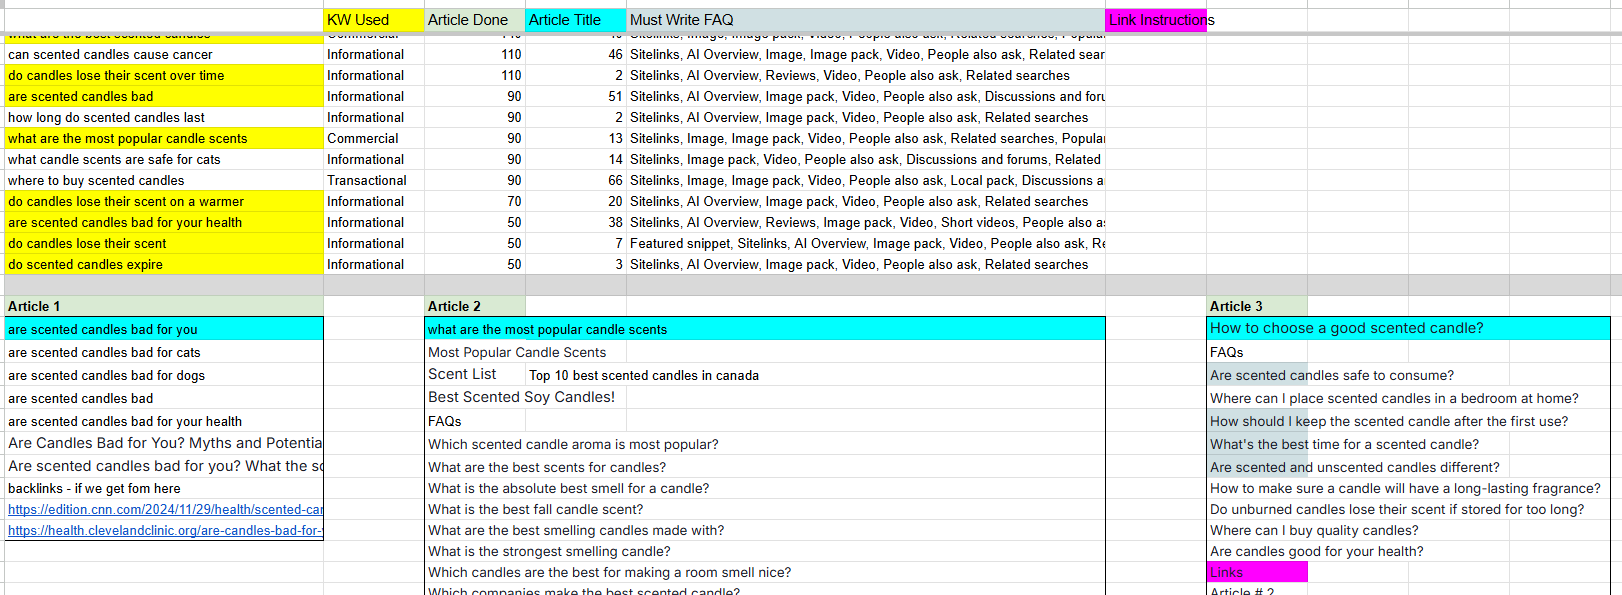Viewport: 1622px width, 595px height.
Task: Click 'Are scented and unscented candles different?'
Action: pyautogui.click(x=1354, y=468)
